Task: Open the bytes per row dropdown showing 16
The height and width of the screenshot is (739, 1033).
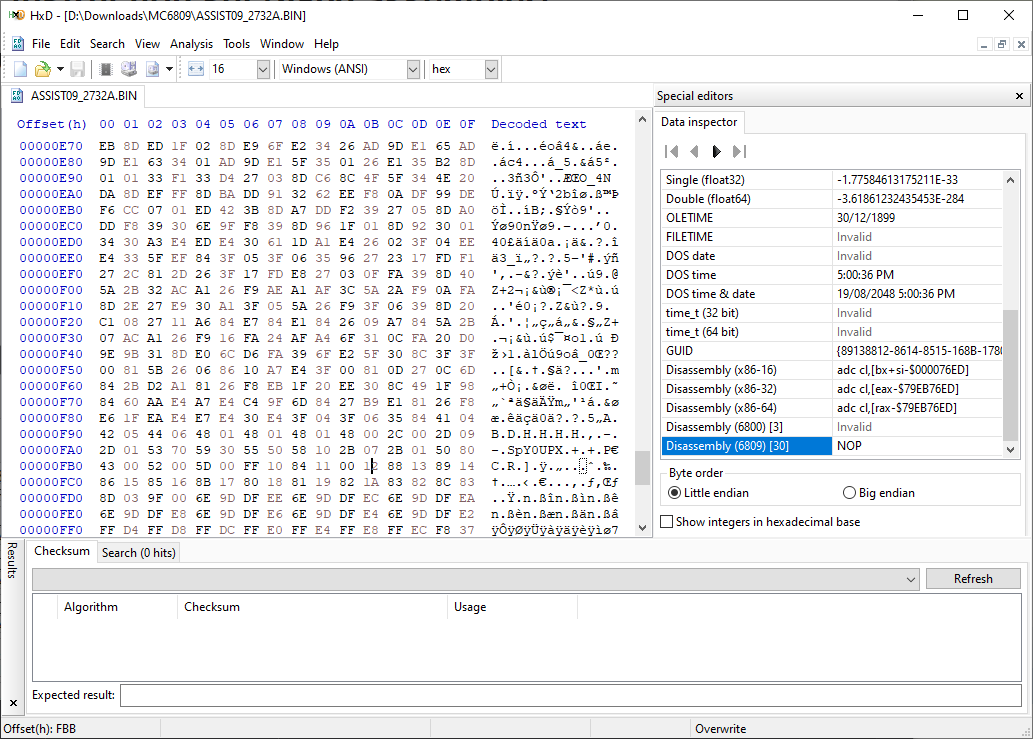Action: (263, 69)
